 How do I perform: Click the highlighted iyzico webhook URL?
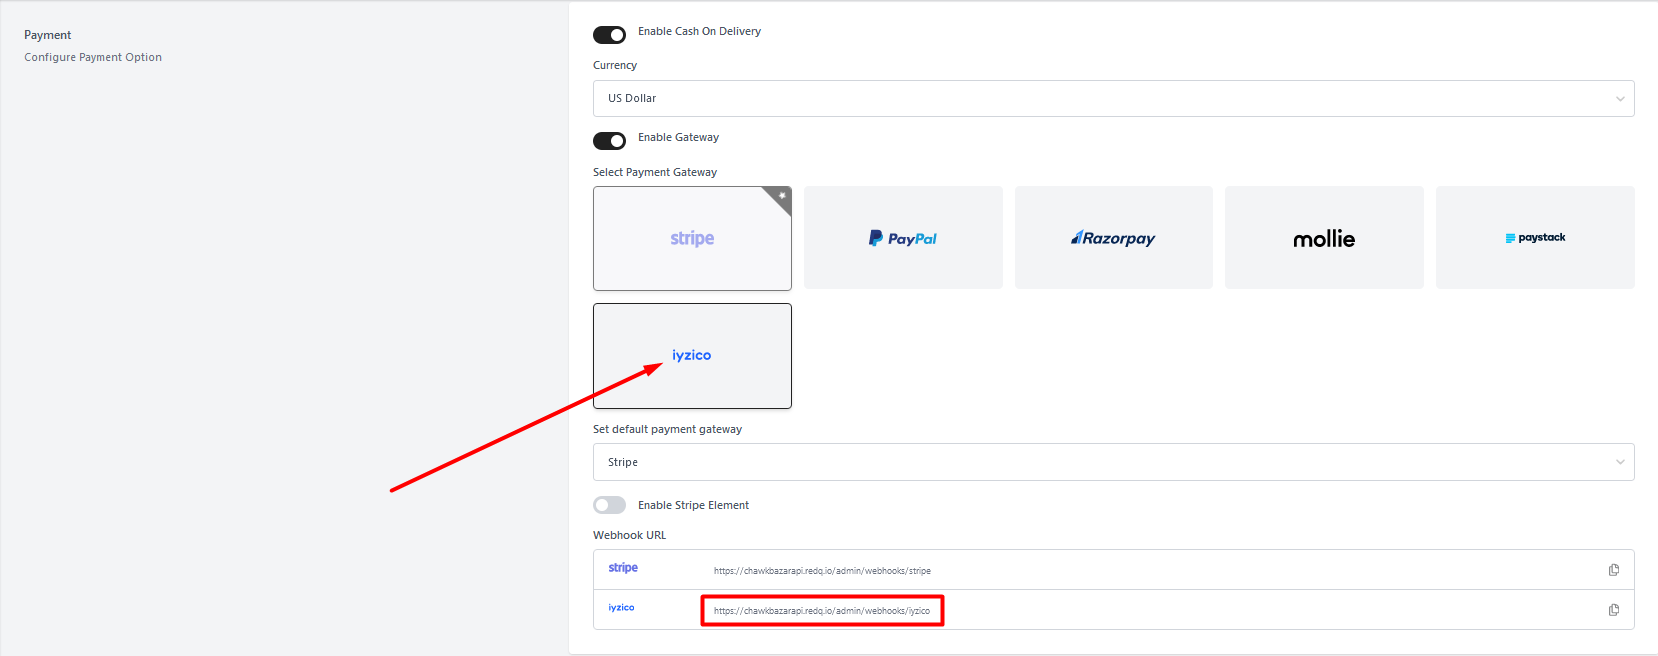coord(822,611)
